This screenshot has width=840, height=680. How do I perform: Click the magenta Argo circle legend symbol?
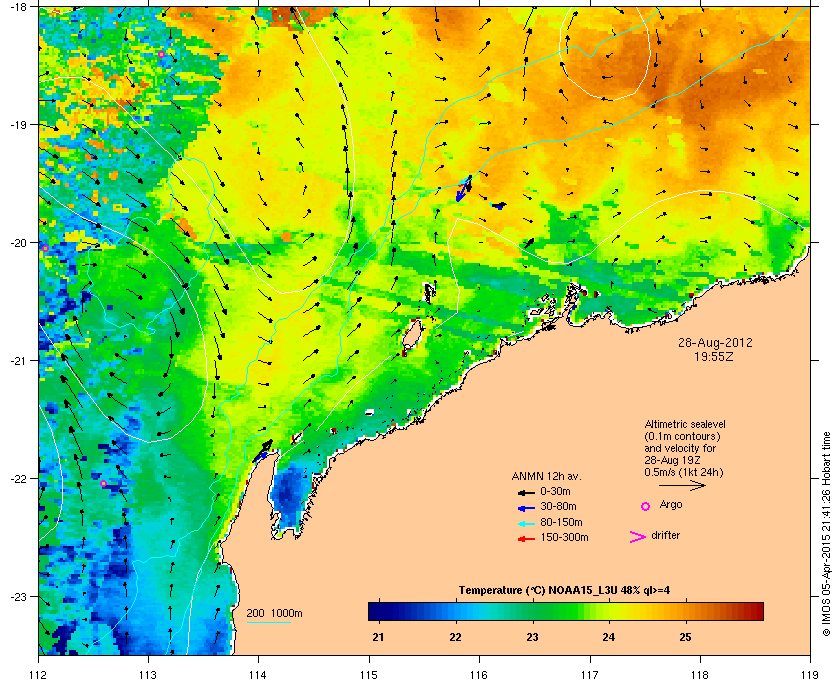646,506
